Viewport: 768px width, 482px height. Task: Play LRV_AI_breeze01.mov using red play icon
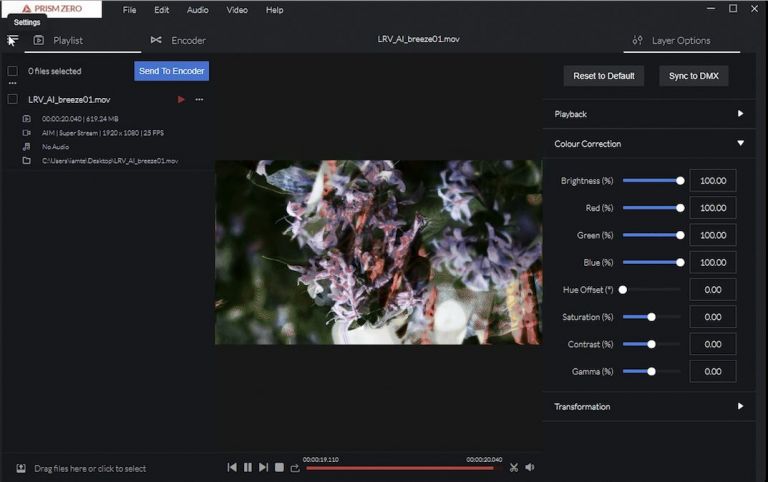(x=181, y=99)
